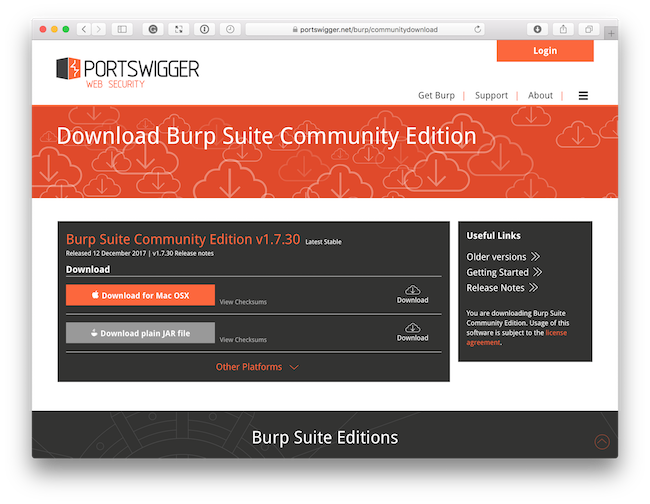Click the Useful Links heading
The image size is (650, 504).
tap(493, 235)
